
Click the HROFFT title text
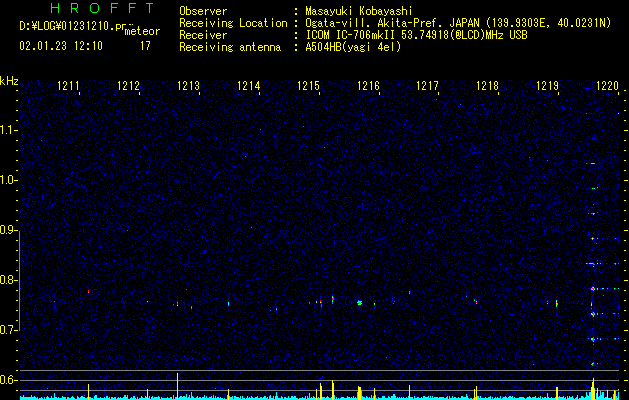[103, 8]
